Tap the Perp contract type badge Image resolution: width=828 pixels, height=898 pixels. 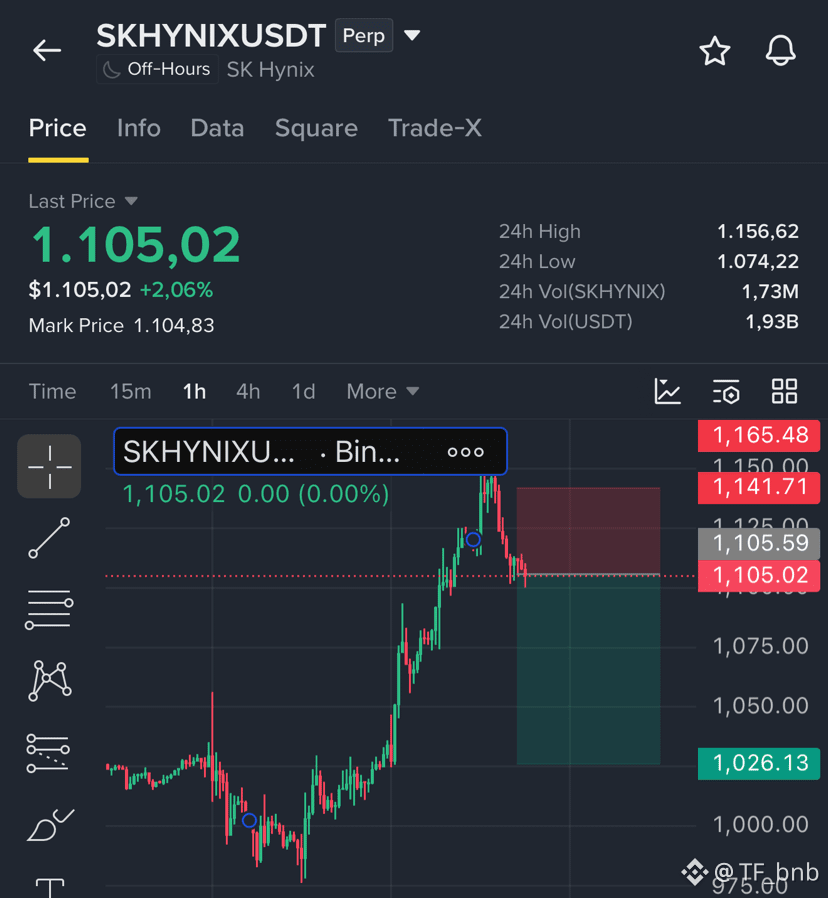click(364, 36)
